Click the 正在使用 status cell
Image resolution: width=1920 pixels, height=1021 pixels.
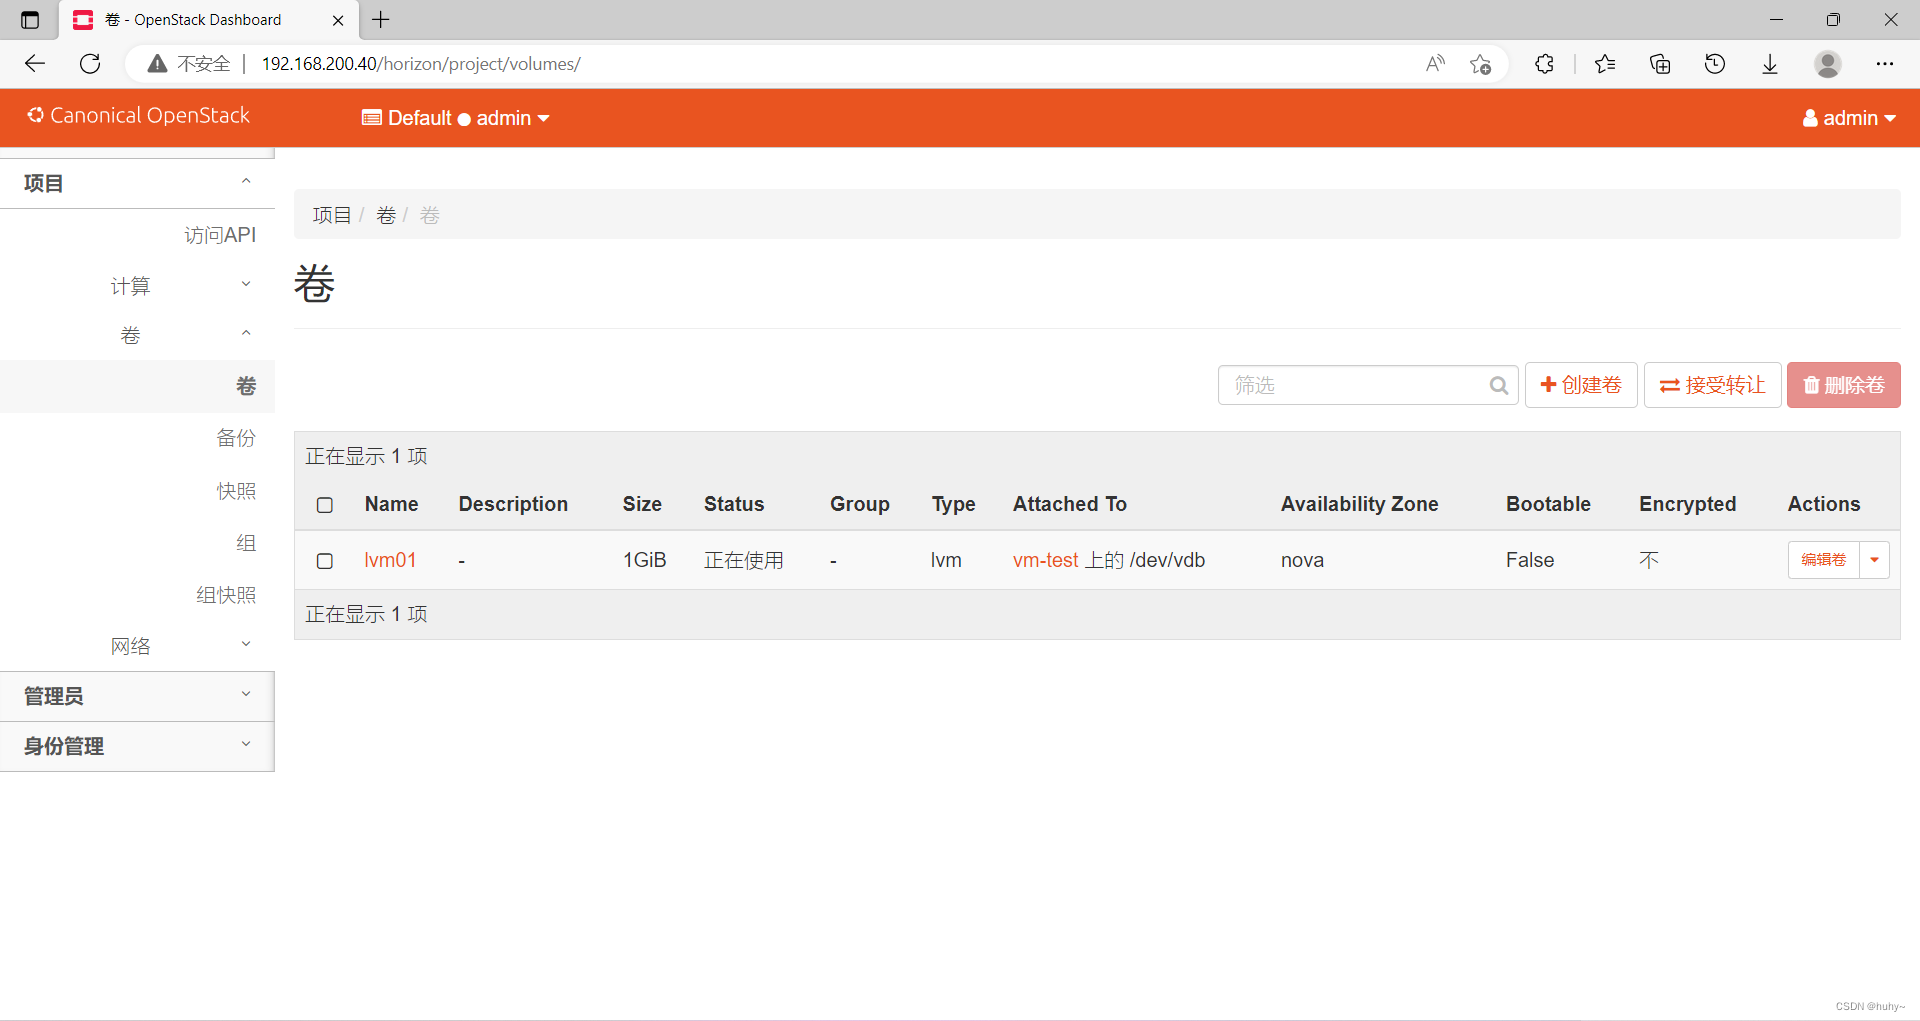(744, 560)
